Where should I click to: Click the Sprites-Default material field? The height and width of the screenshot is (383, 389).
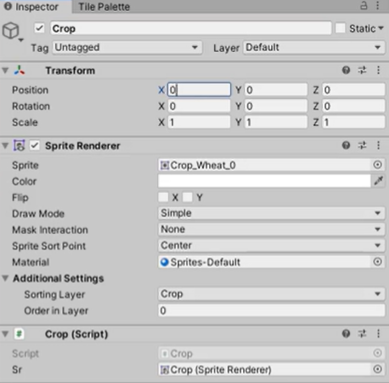click(x=265, y=262)
